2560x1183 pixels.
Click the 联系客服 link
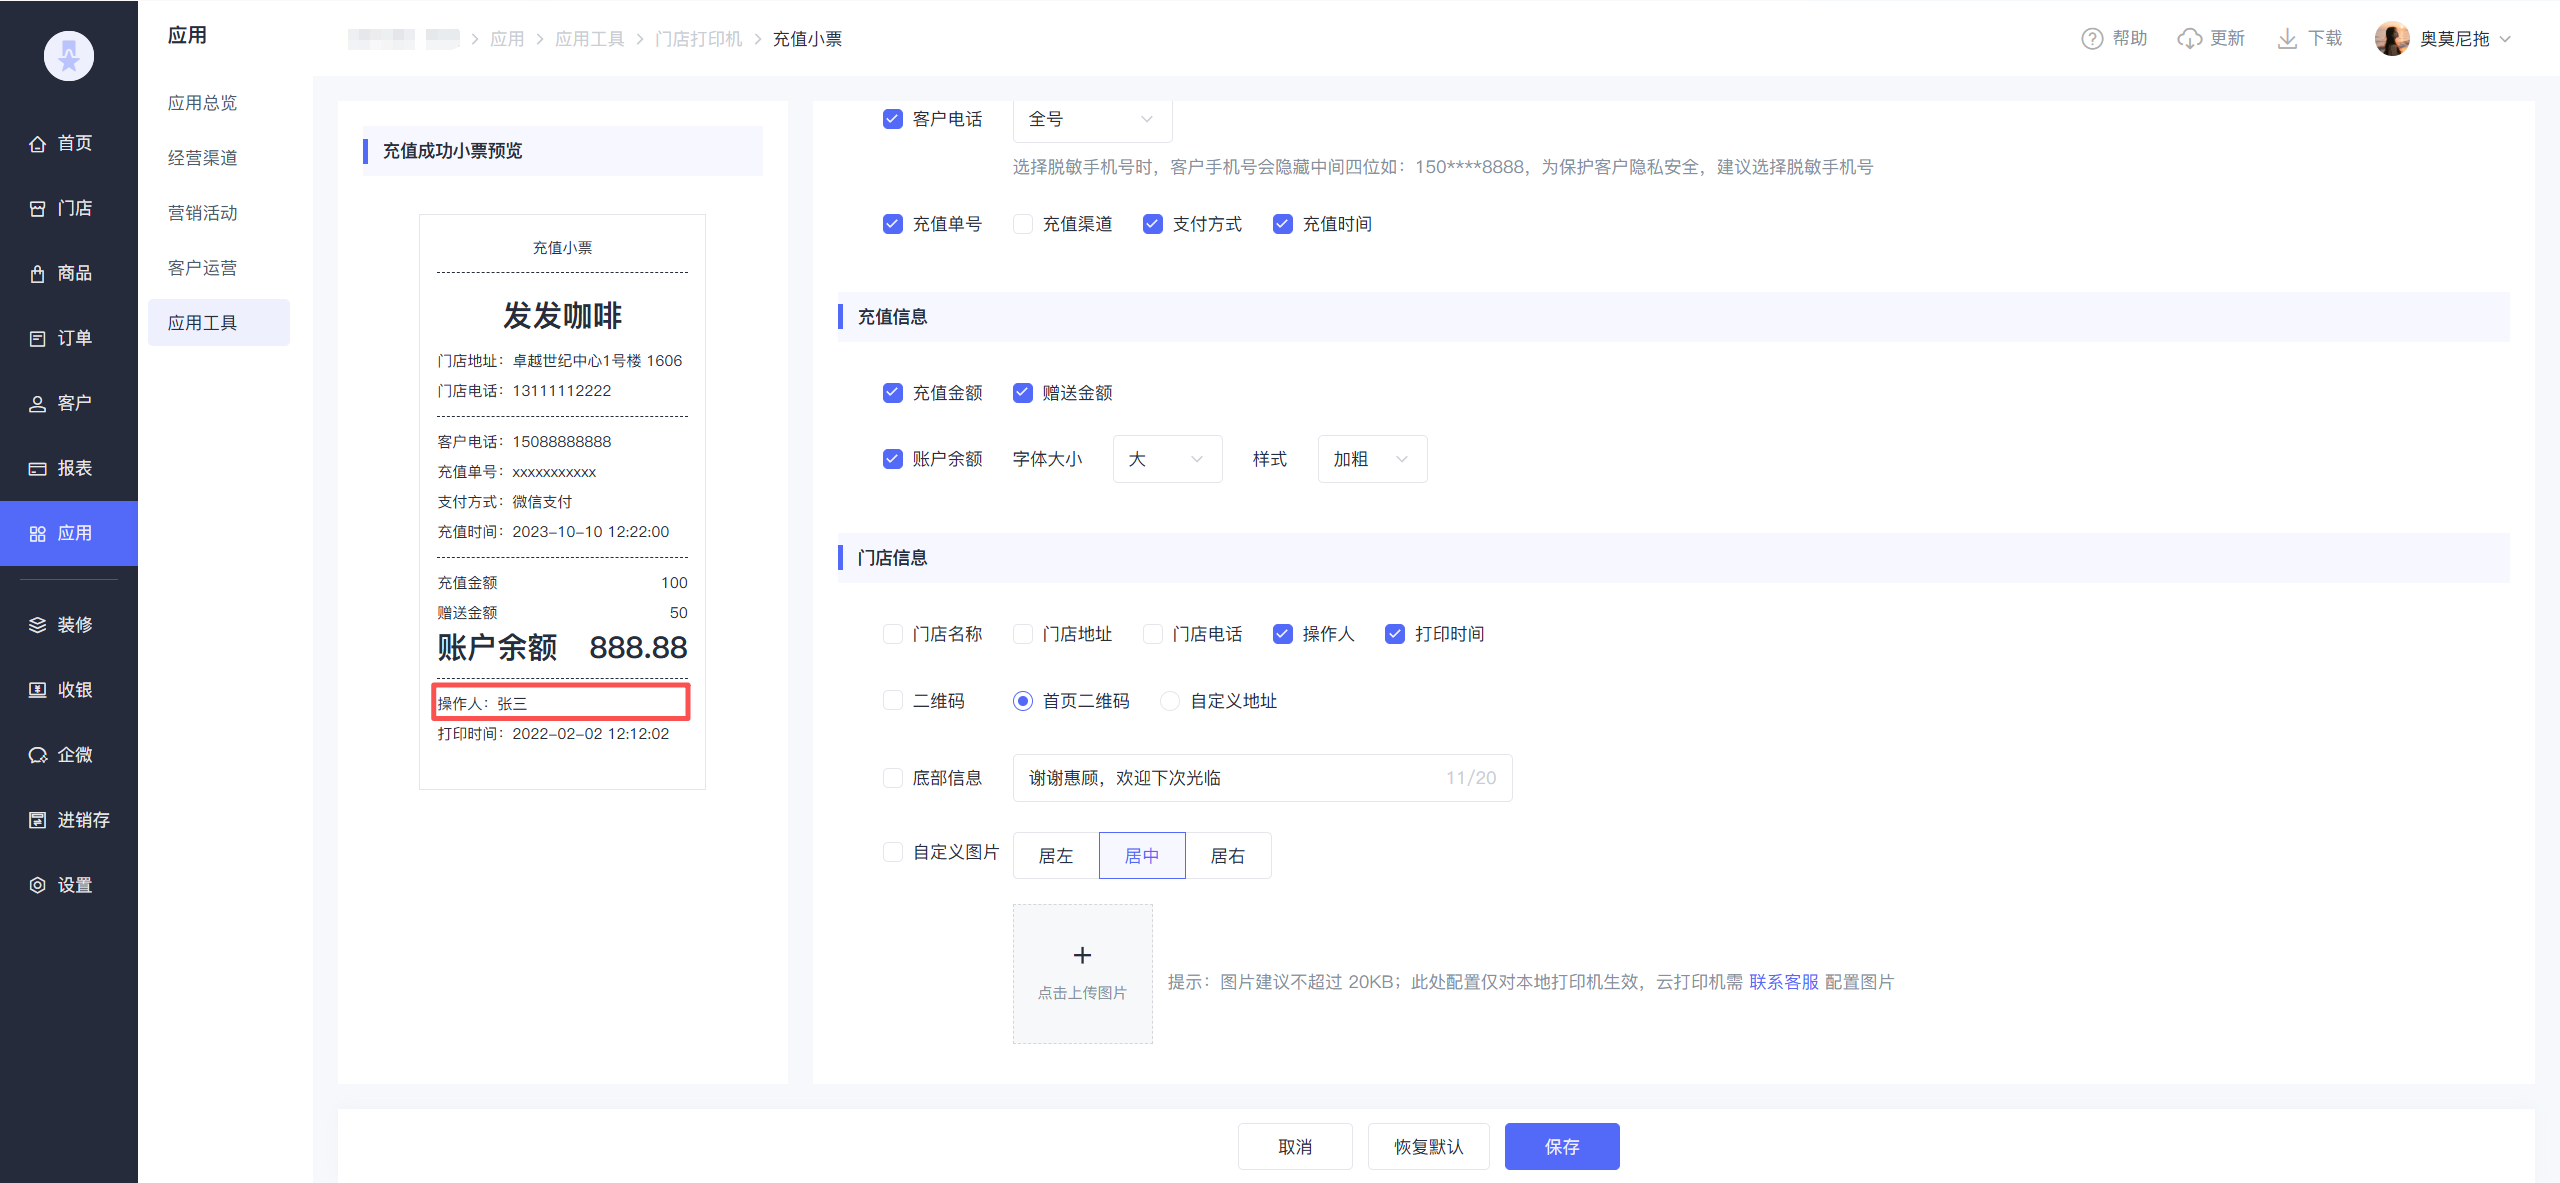tap(1783, 982)
